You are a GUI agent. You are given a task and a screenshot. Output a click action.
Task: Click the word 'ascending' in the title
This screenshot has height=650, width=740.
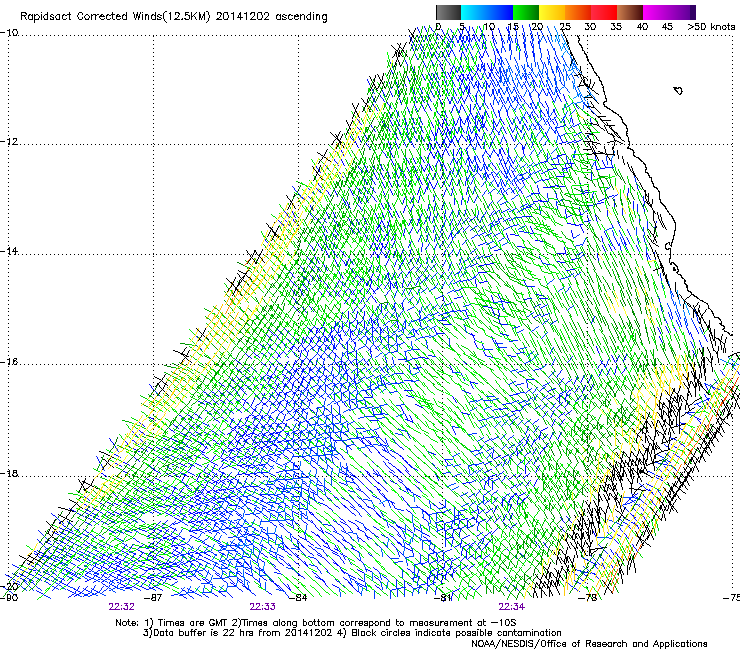click(x=301, y=17)
